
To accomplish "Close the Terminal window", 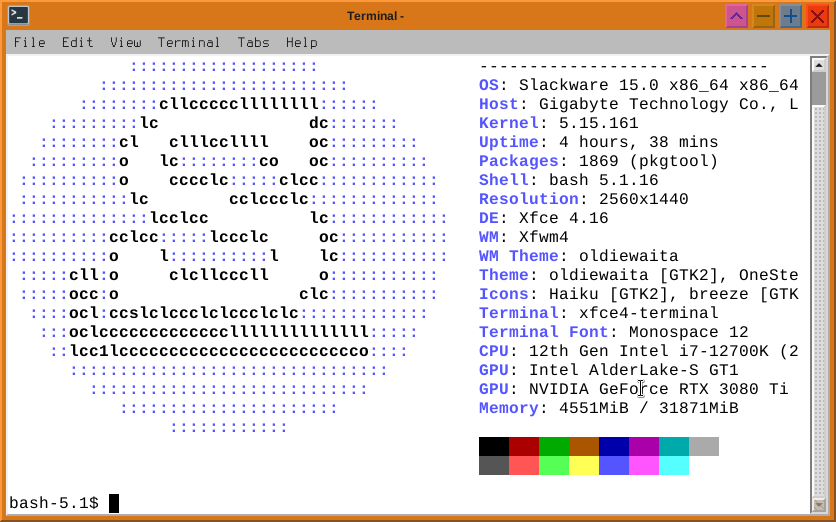I will (817, 16).
